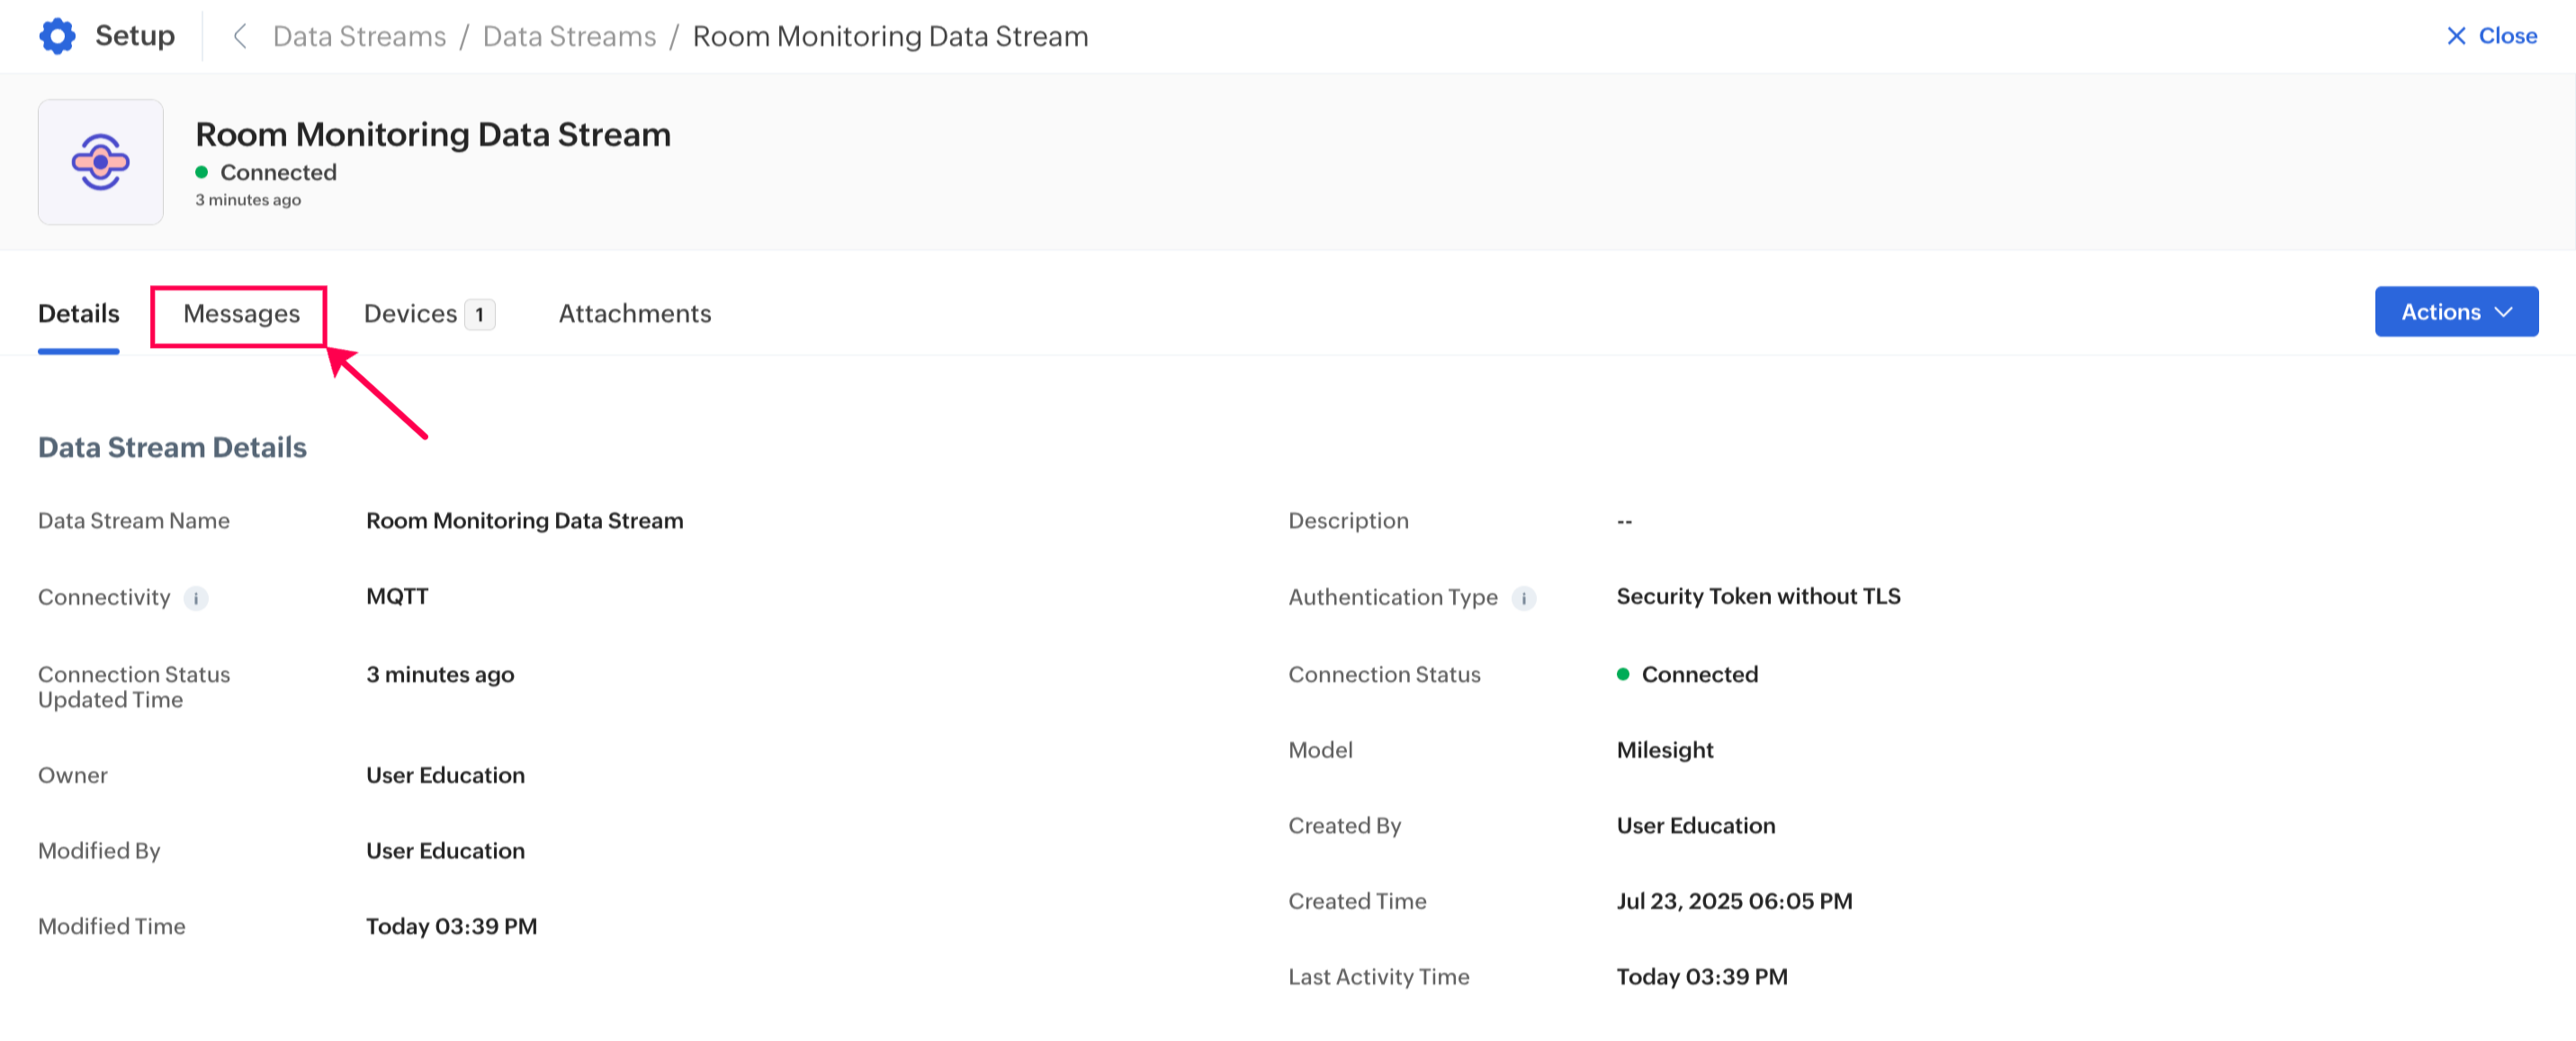Click the Setup gear icon
This screenshot has width=2576, height=1041.
coord(57,36)
